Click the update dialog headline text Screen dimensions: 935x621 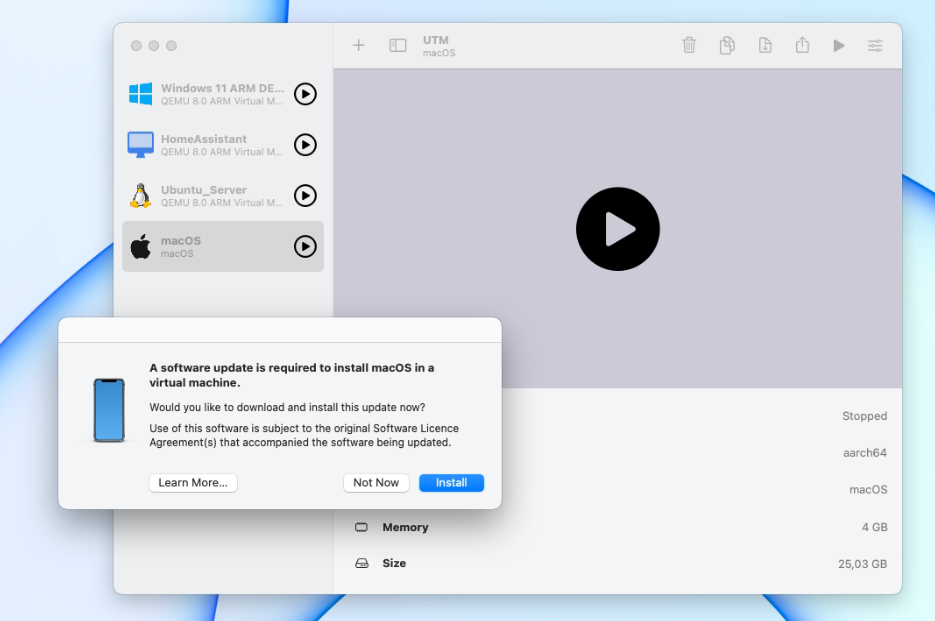point(292,375)
